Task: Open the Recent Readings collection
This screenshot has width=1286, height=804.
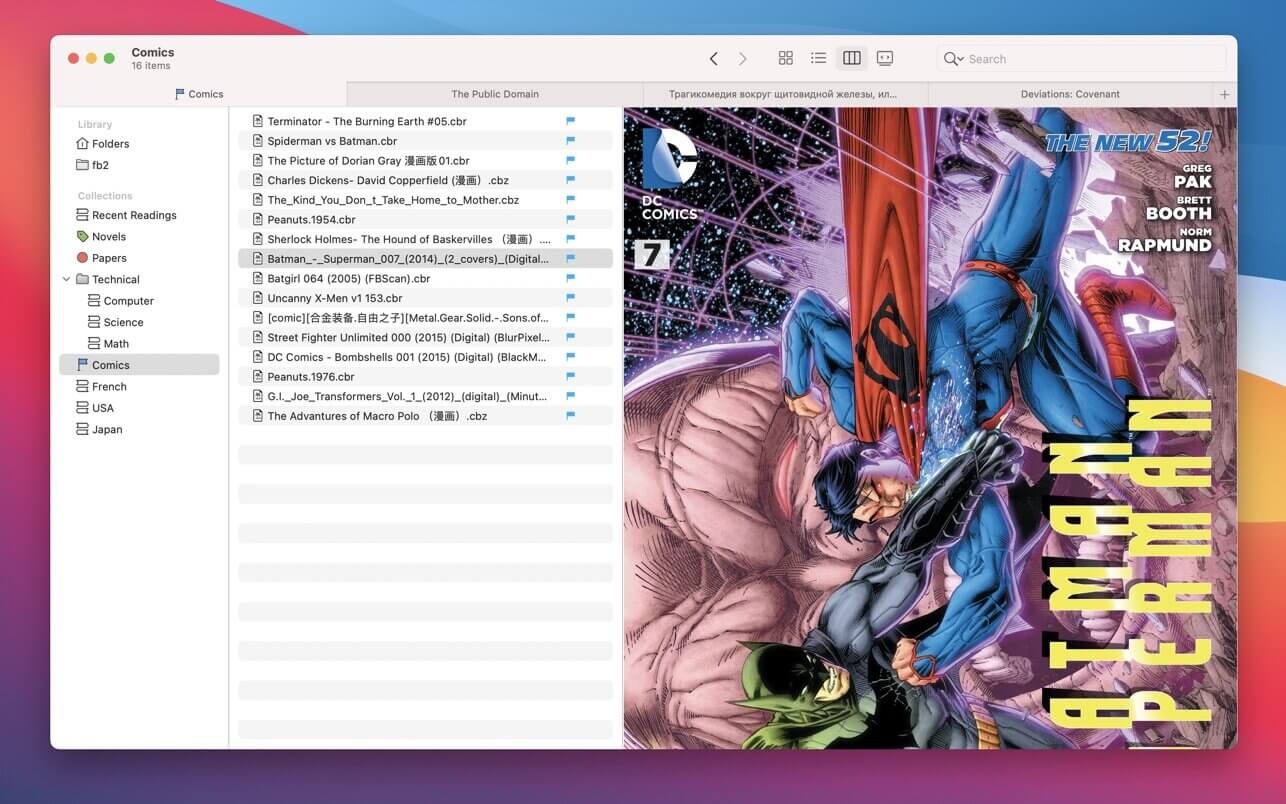Action: (x=133, y=215)
